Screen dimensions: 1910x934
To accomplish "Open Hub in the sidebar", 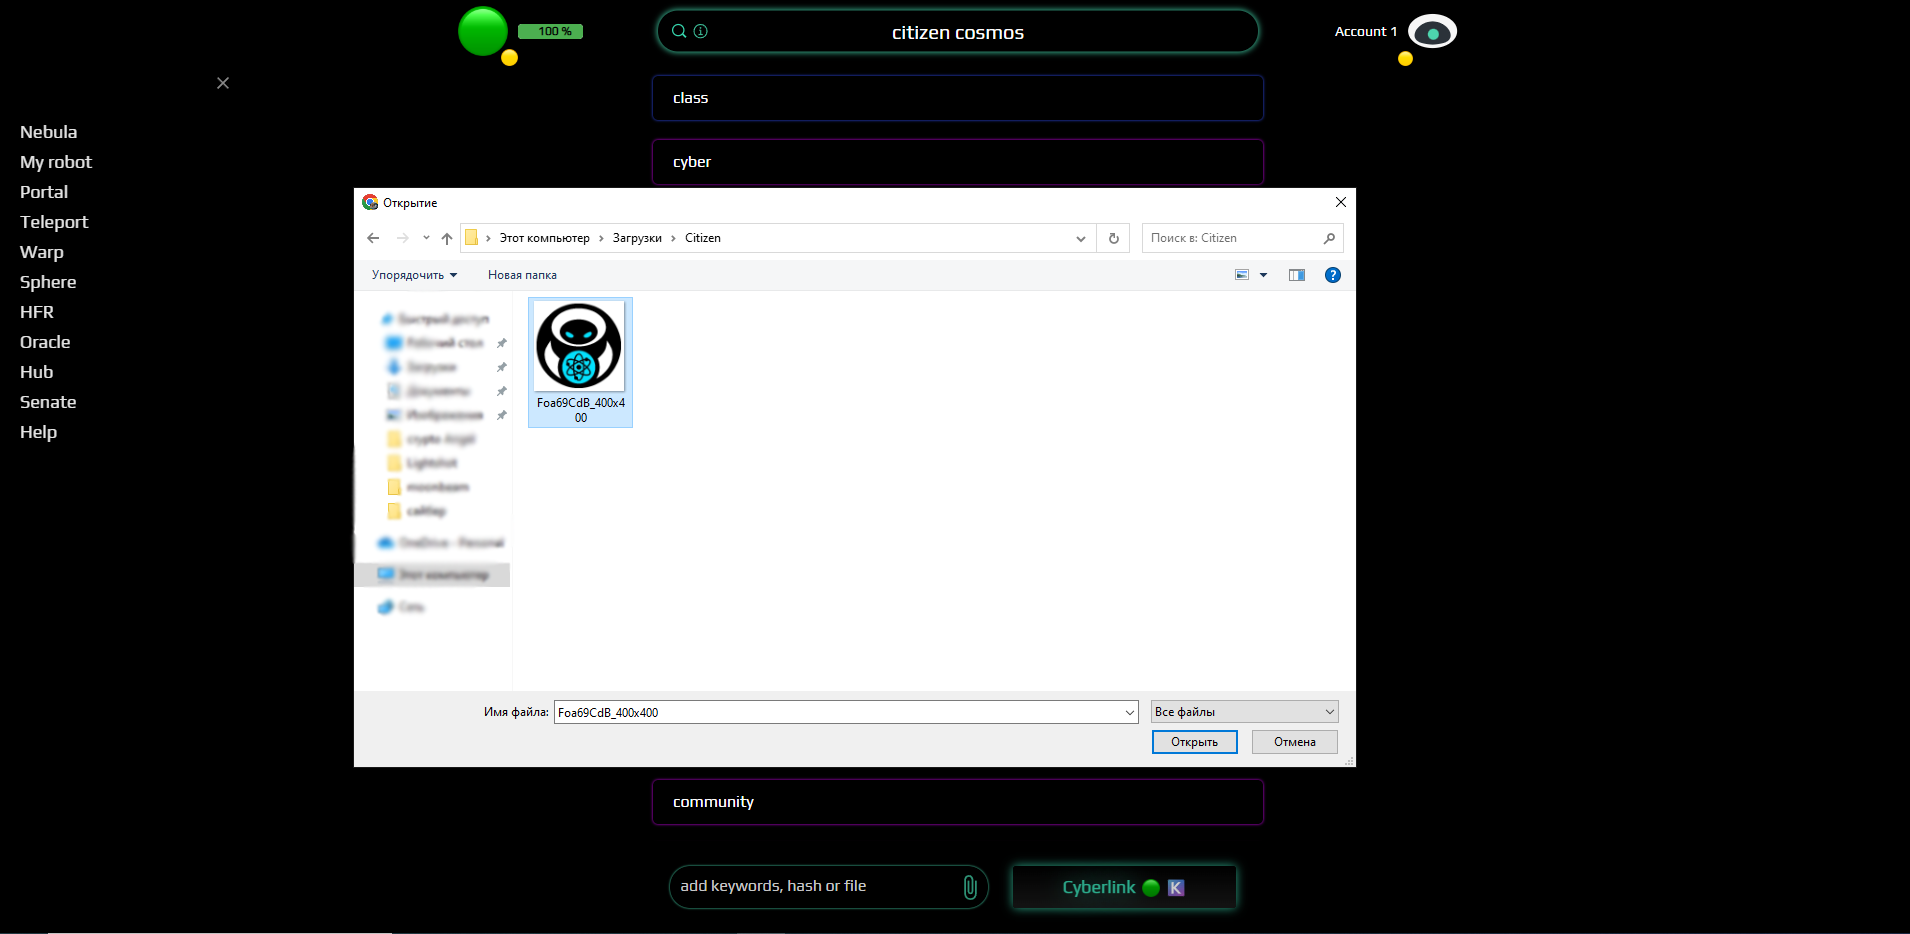I will tap(37, 372).
